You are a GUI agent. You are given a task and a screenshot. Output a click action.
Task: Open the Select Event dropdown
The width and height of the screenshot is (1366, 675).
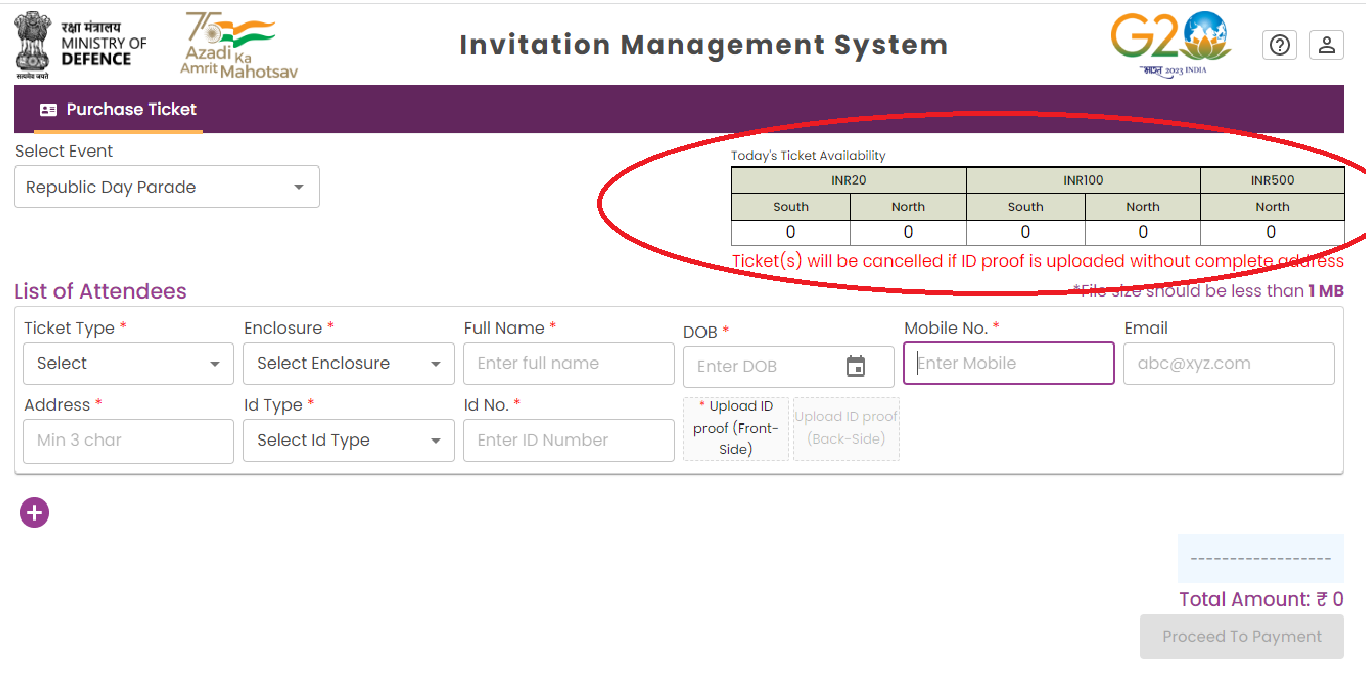pyautogui.click(x=167, y=187)
